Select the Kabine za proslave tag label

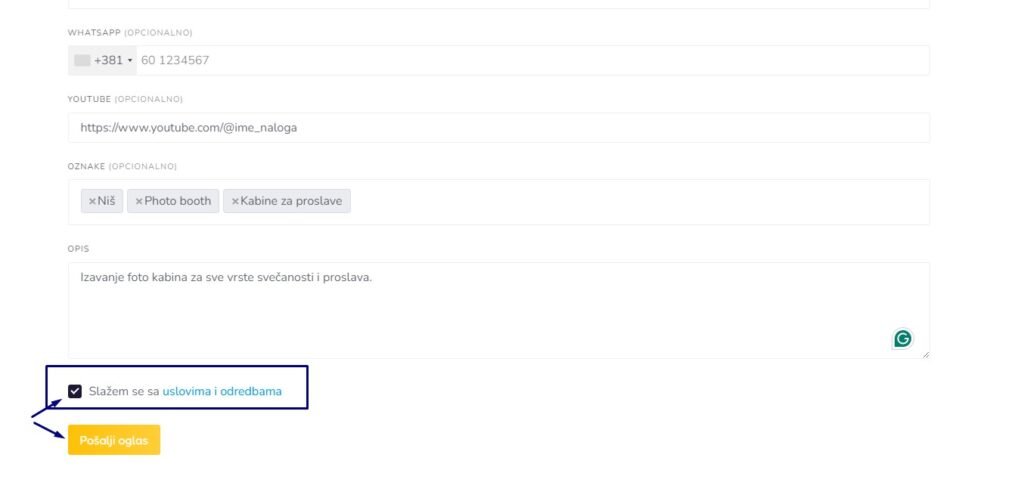coord(291,201)
